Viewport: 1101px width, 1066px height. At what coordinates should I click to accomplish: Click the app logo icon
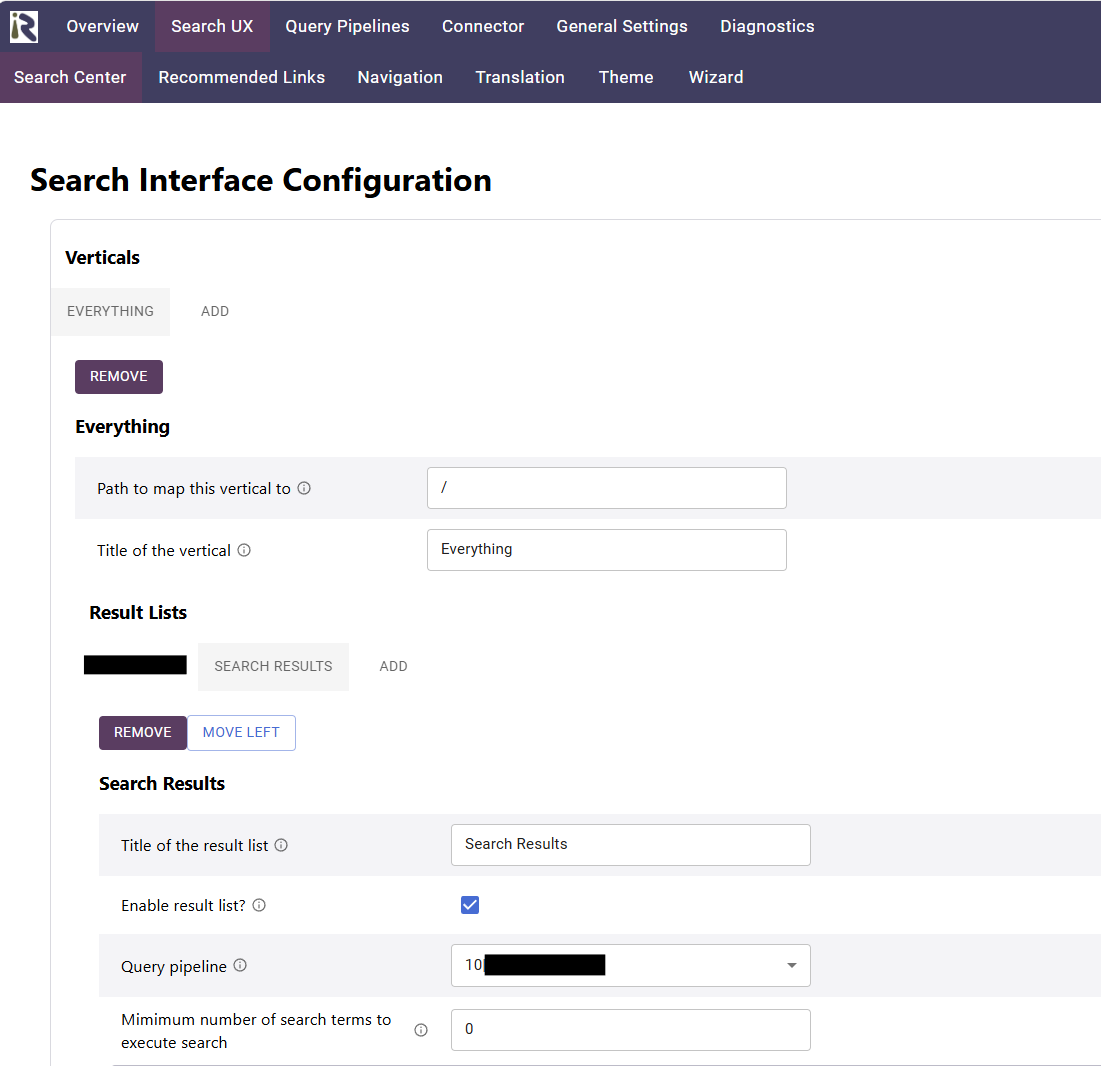pyautogui.click(x=24, y=27)
